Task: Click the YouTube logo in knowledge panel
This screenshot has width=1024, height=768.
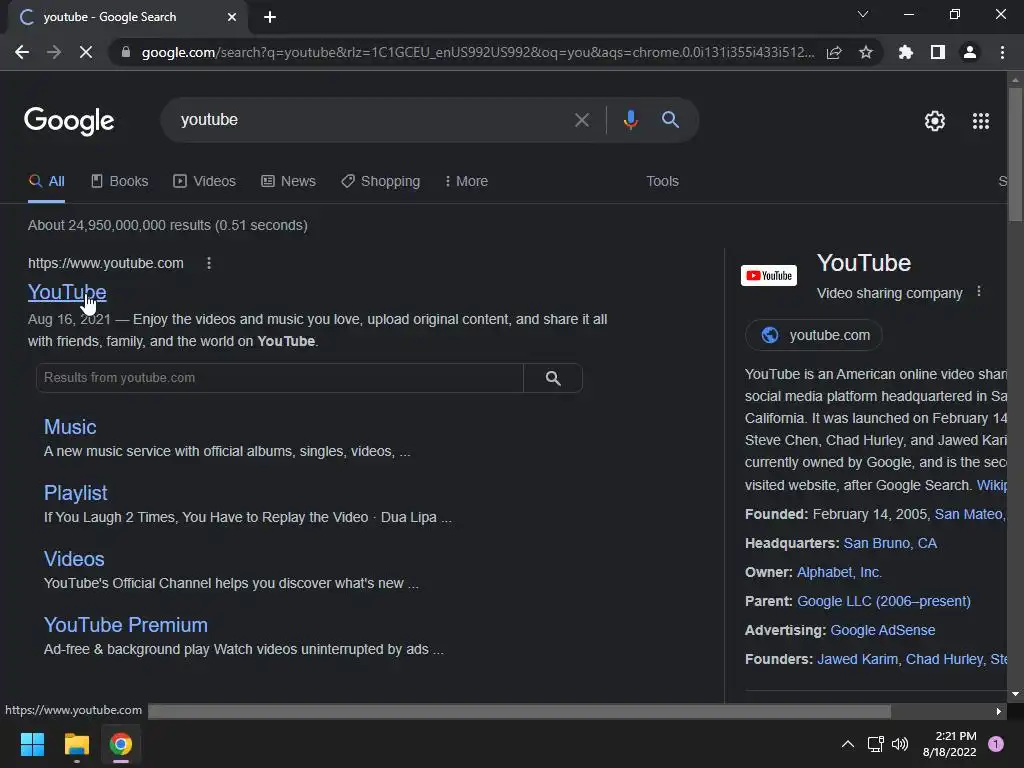Action: (769, 276)
